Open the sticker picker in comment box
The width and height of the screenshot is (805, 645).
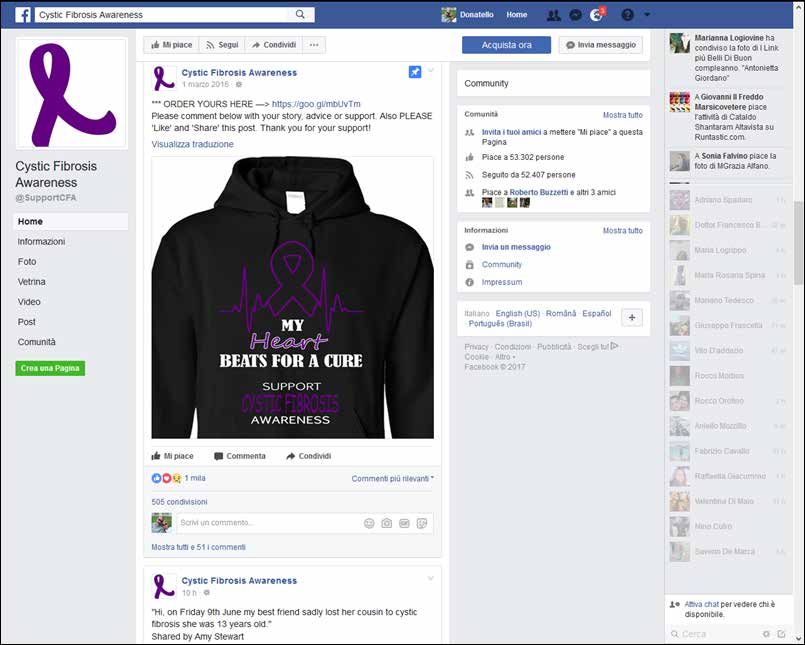tap(422, 523)
